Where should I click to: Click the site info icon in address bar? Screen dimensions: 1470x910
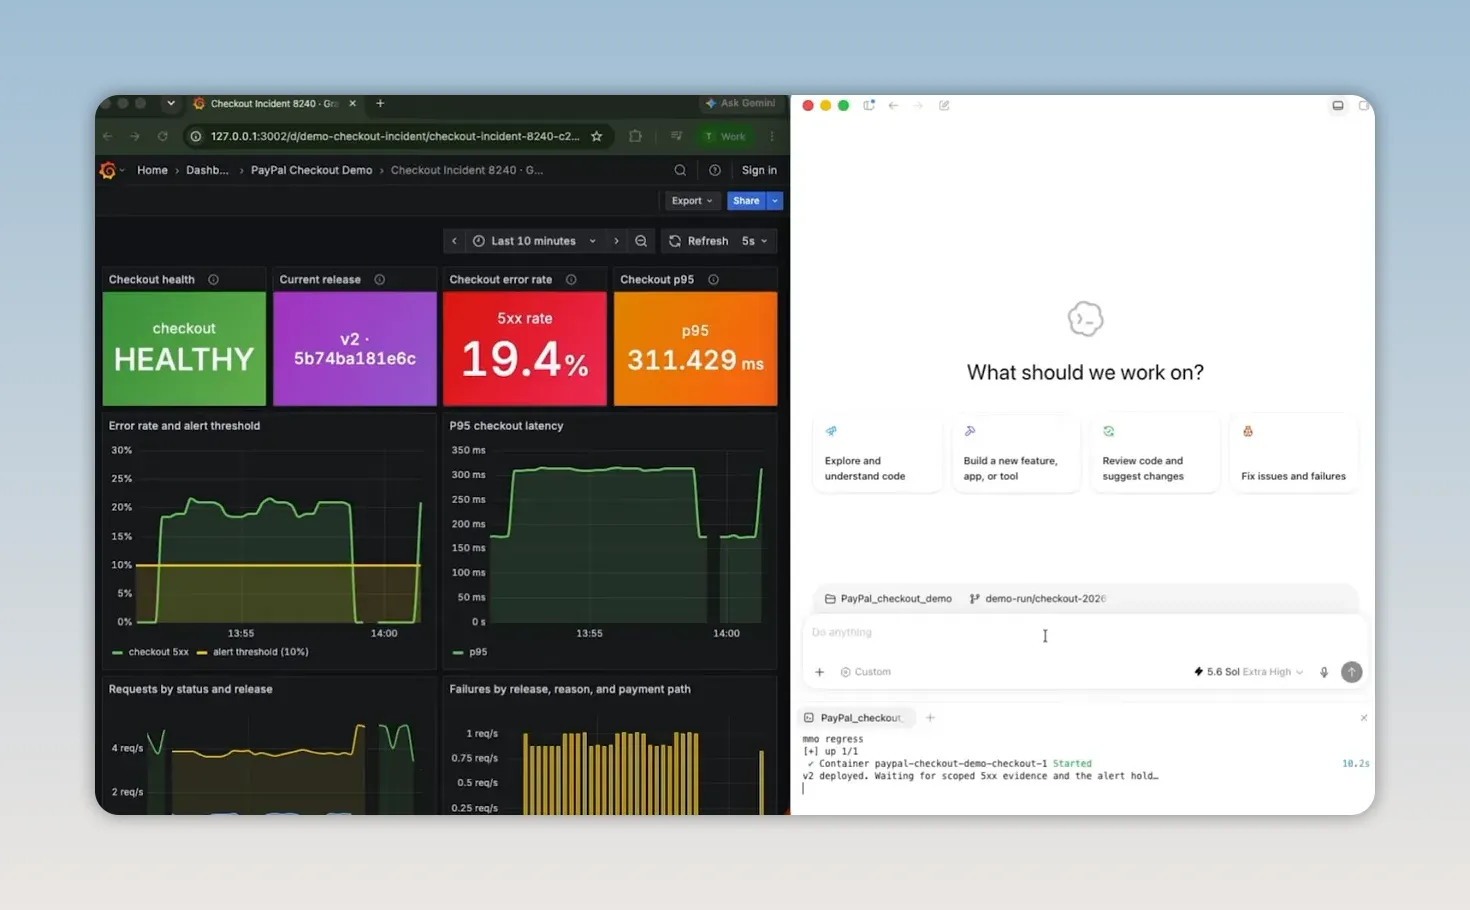point(196,136)
